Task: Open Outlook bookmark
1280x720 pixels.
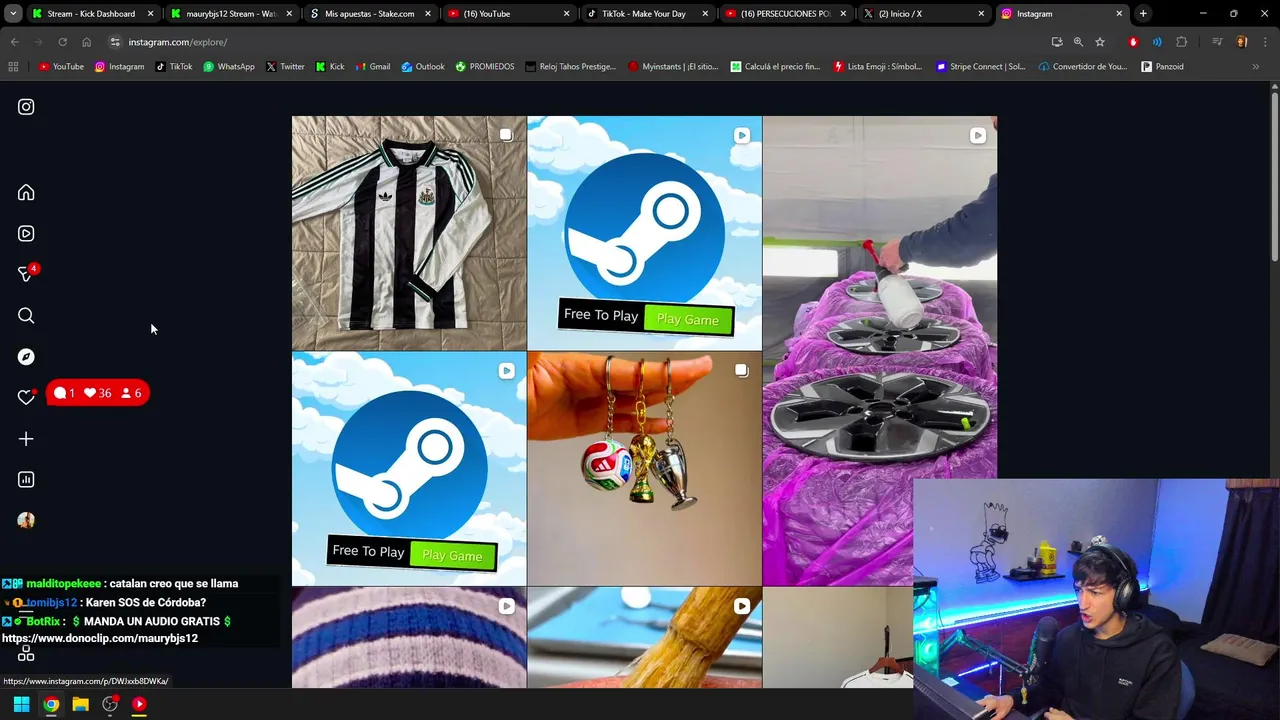Action: pos(423,67)
